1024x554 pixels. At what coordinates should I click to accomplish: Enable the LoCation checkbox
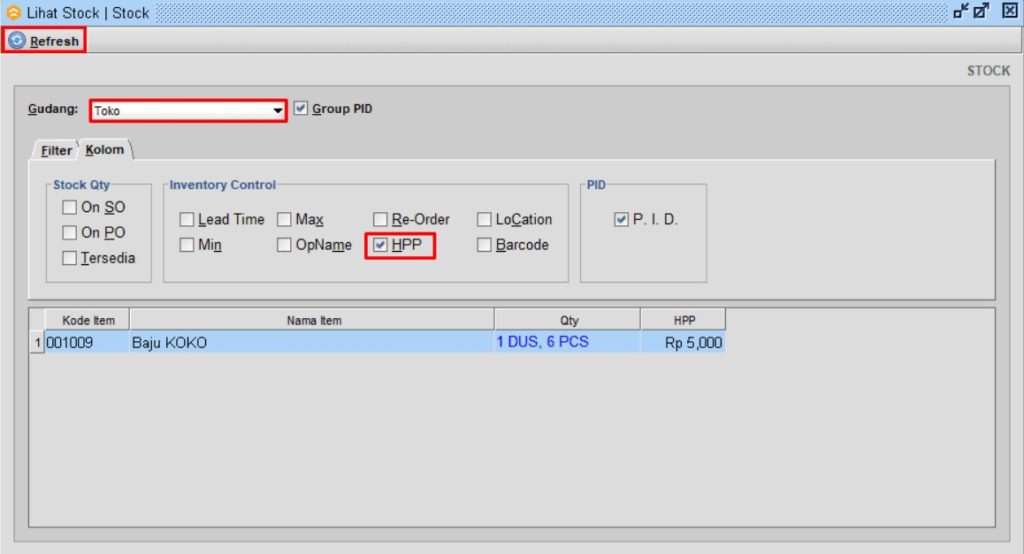pyautogui.click(x=484, y=220)
